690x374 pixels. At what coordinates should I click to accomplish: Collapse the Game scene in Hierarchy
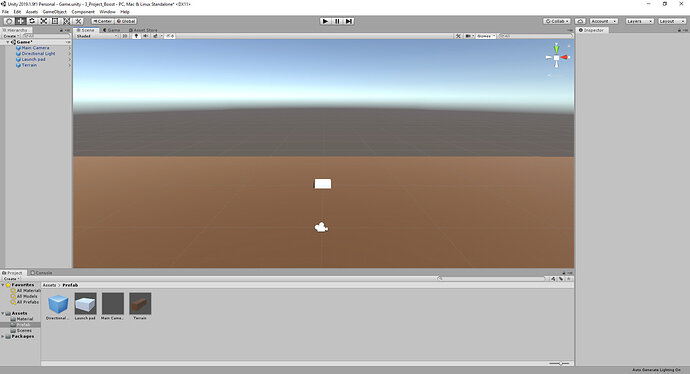(x=8, y=42)
